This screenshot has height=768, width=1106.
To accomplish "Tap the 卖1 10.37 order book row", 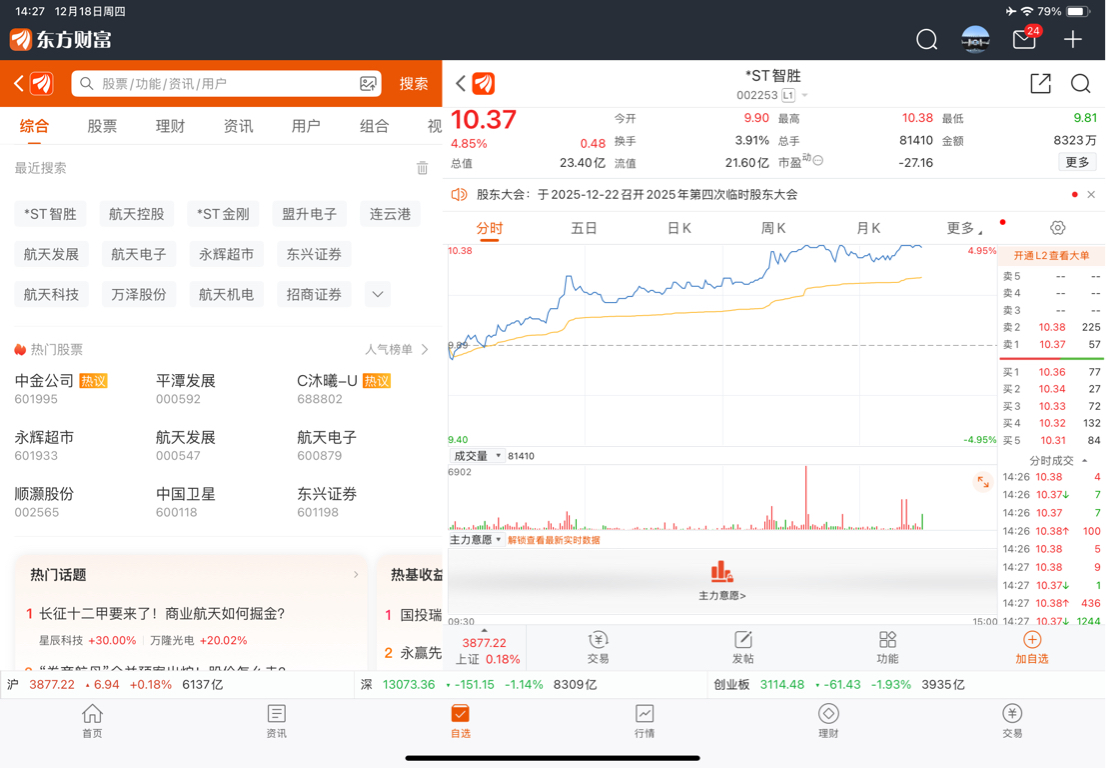I will [x=1051, y=344].
